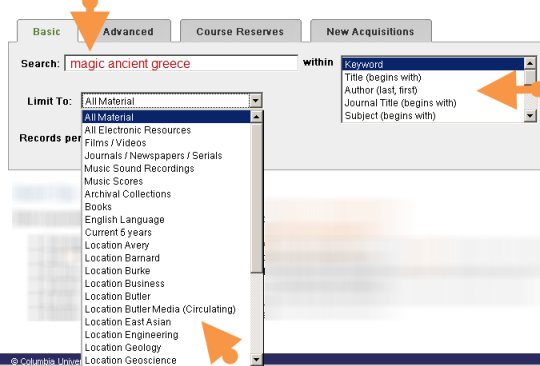Choose Archival Collections limit
540x366 pixels.
[x=167, y=194]
